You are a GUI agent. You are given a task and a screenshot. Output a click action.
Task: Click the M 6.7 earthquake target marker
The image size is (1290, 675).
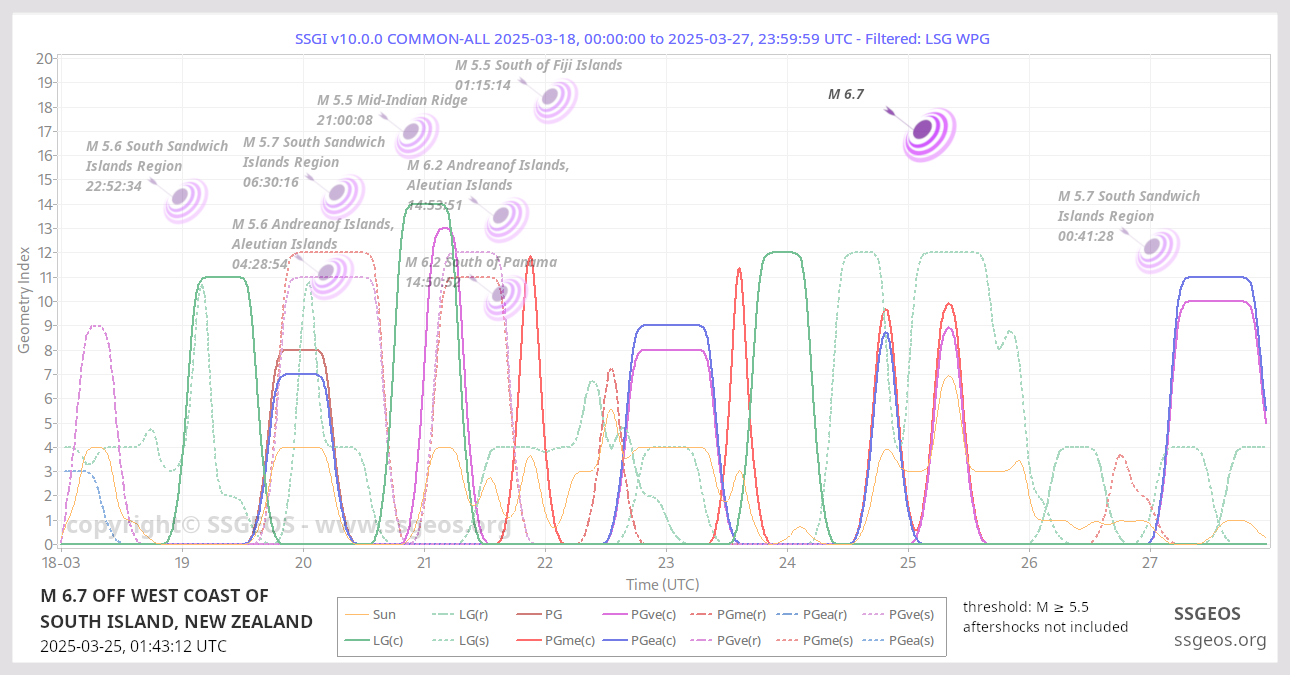929,134
